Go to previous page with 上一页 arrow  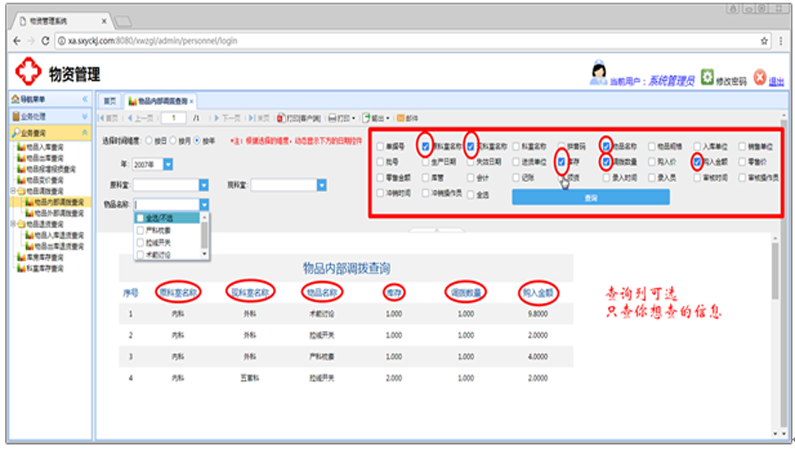130,117
